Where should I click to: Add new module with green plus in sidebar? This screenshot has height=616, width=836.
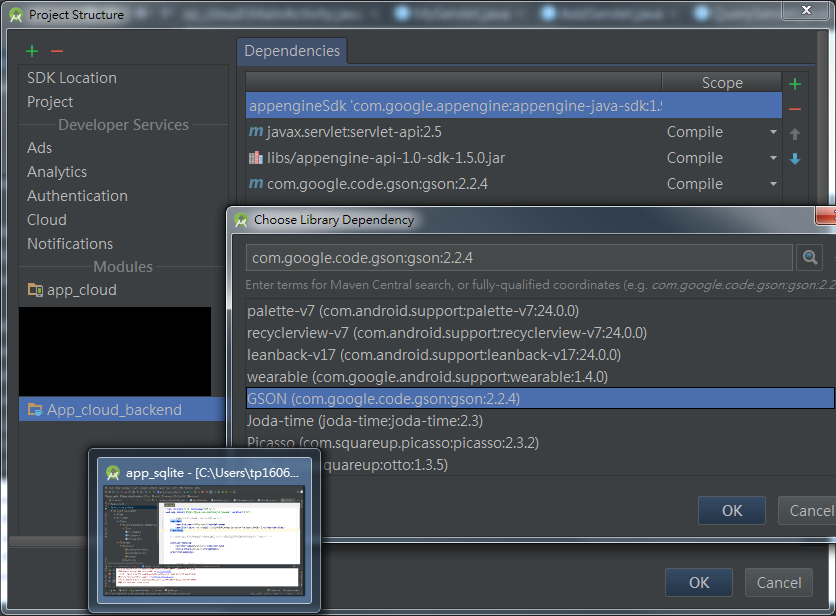[32, 51]
